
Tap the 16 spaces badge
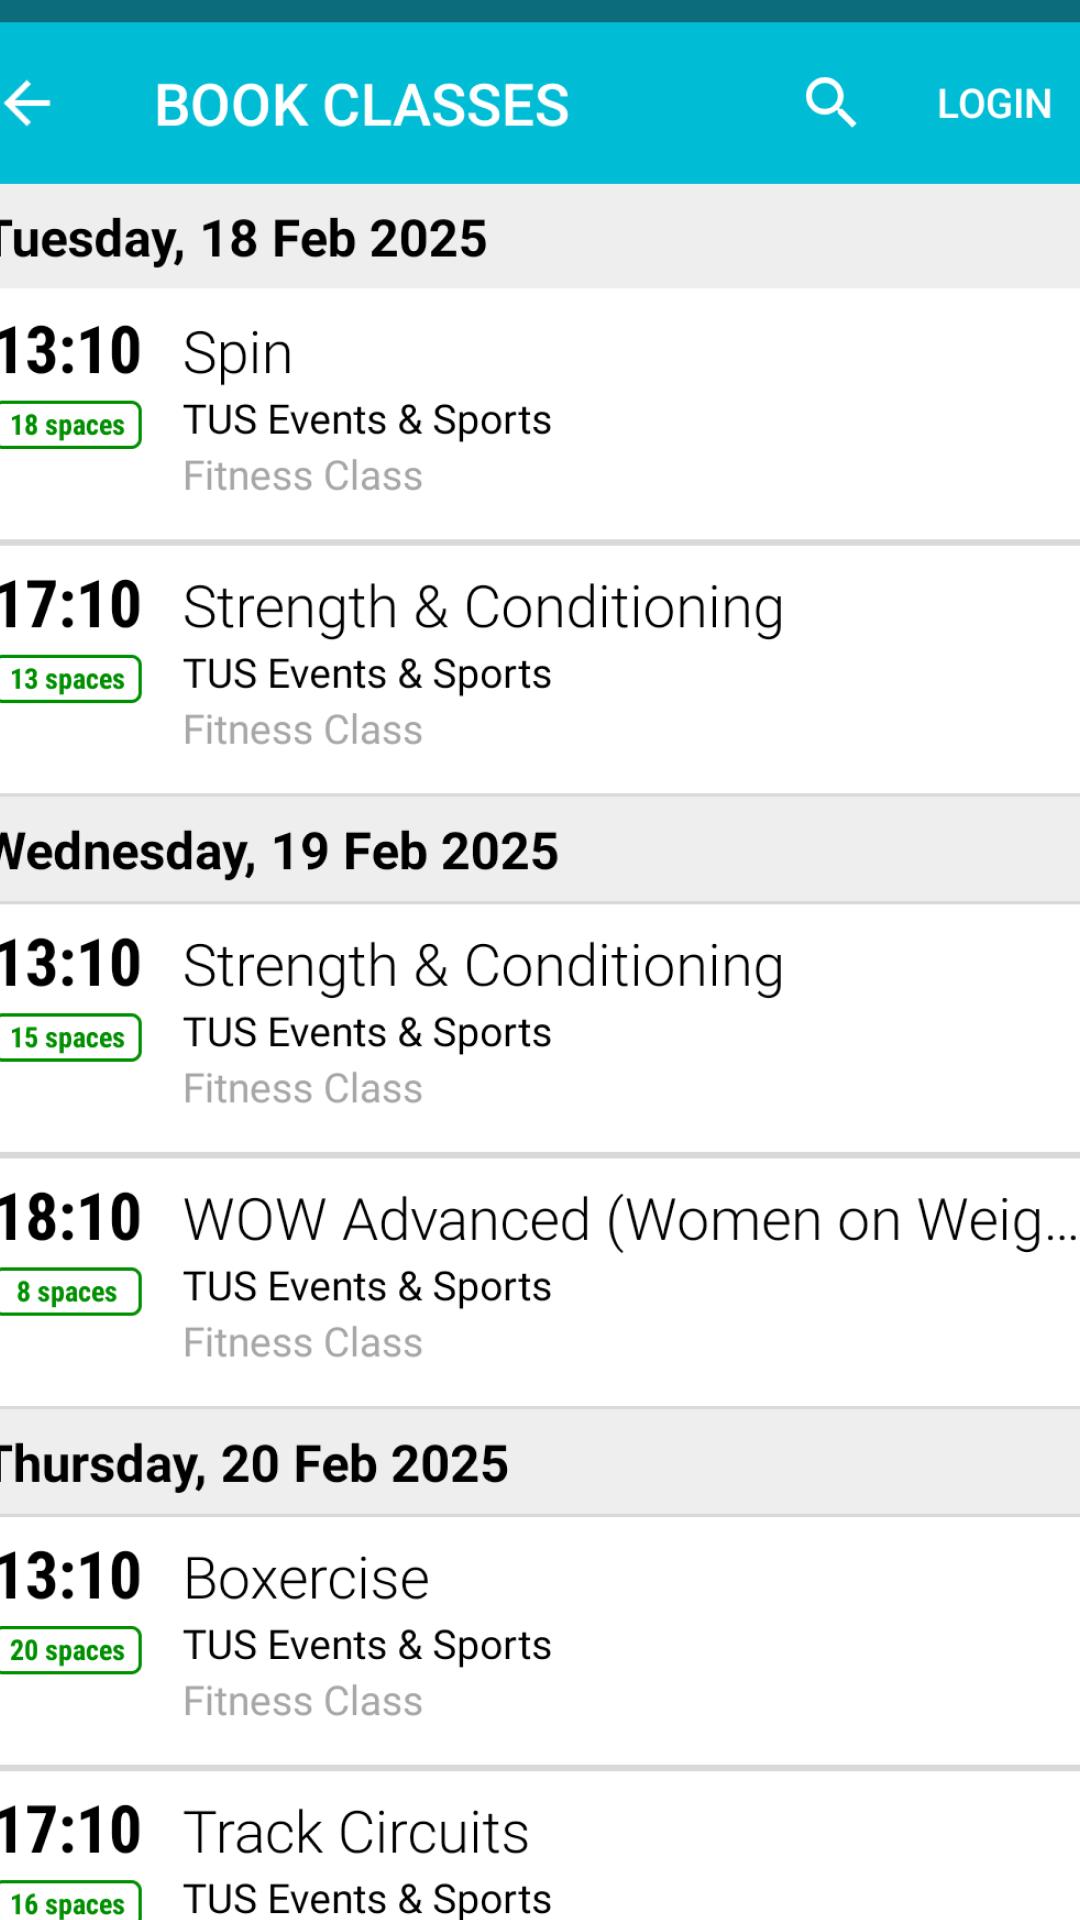(68, 1903)
